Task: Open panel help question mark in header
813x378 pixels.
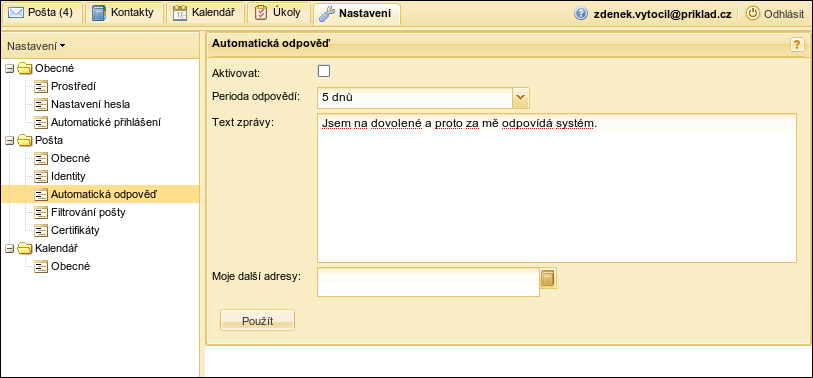Action: point(797,45)
